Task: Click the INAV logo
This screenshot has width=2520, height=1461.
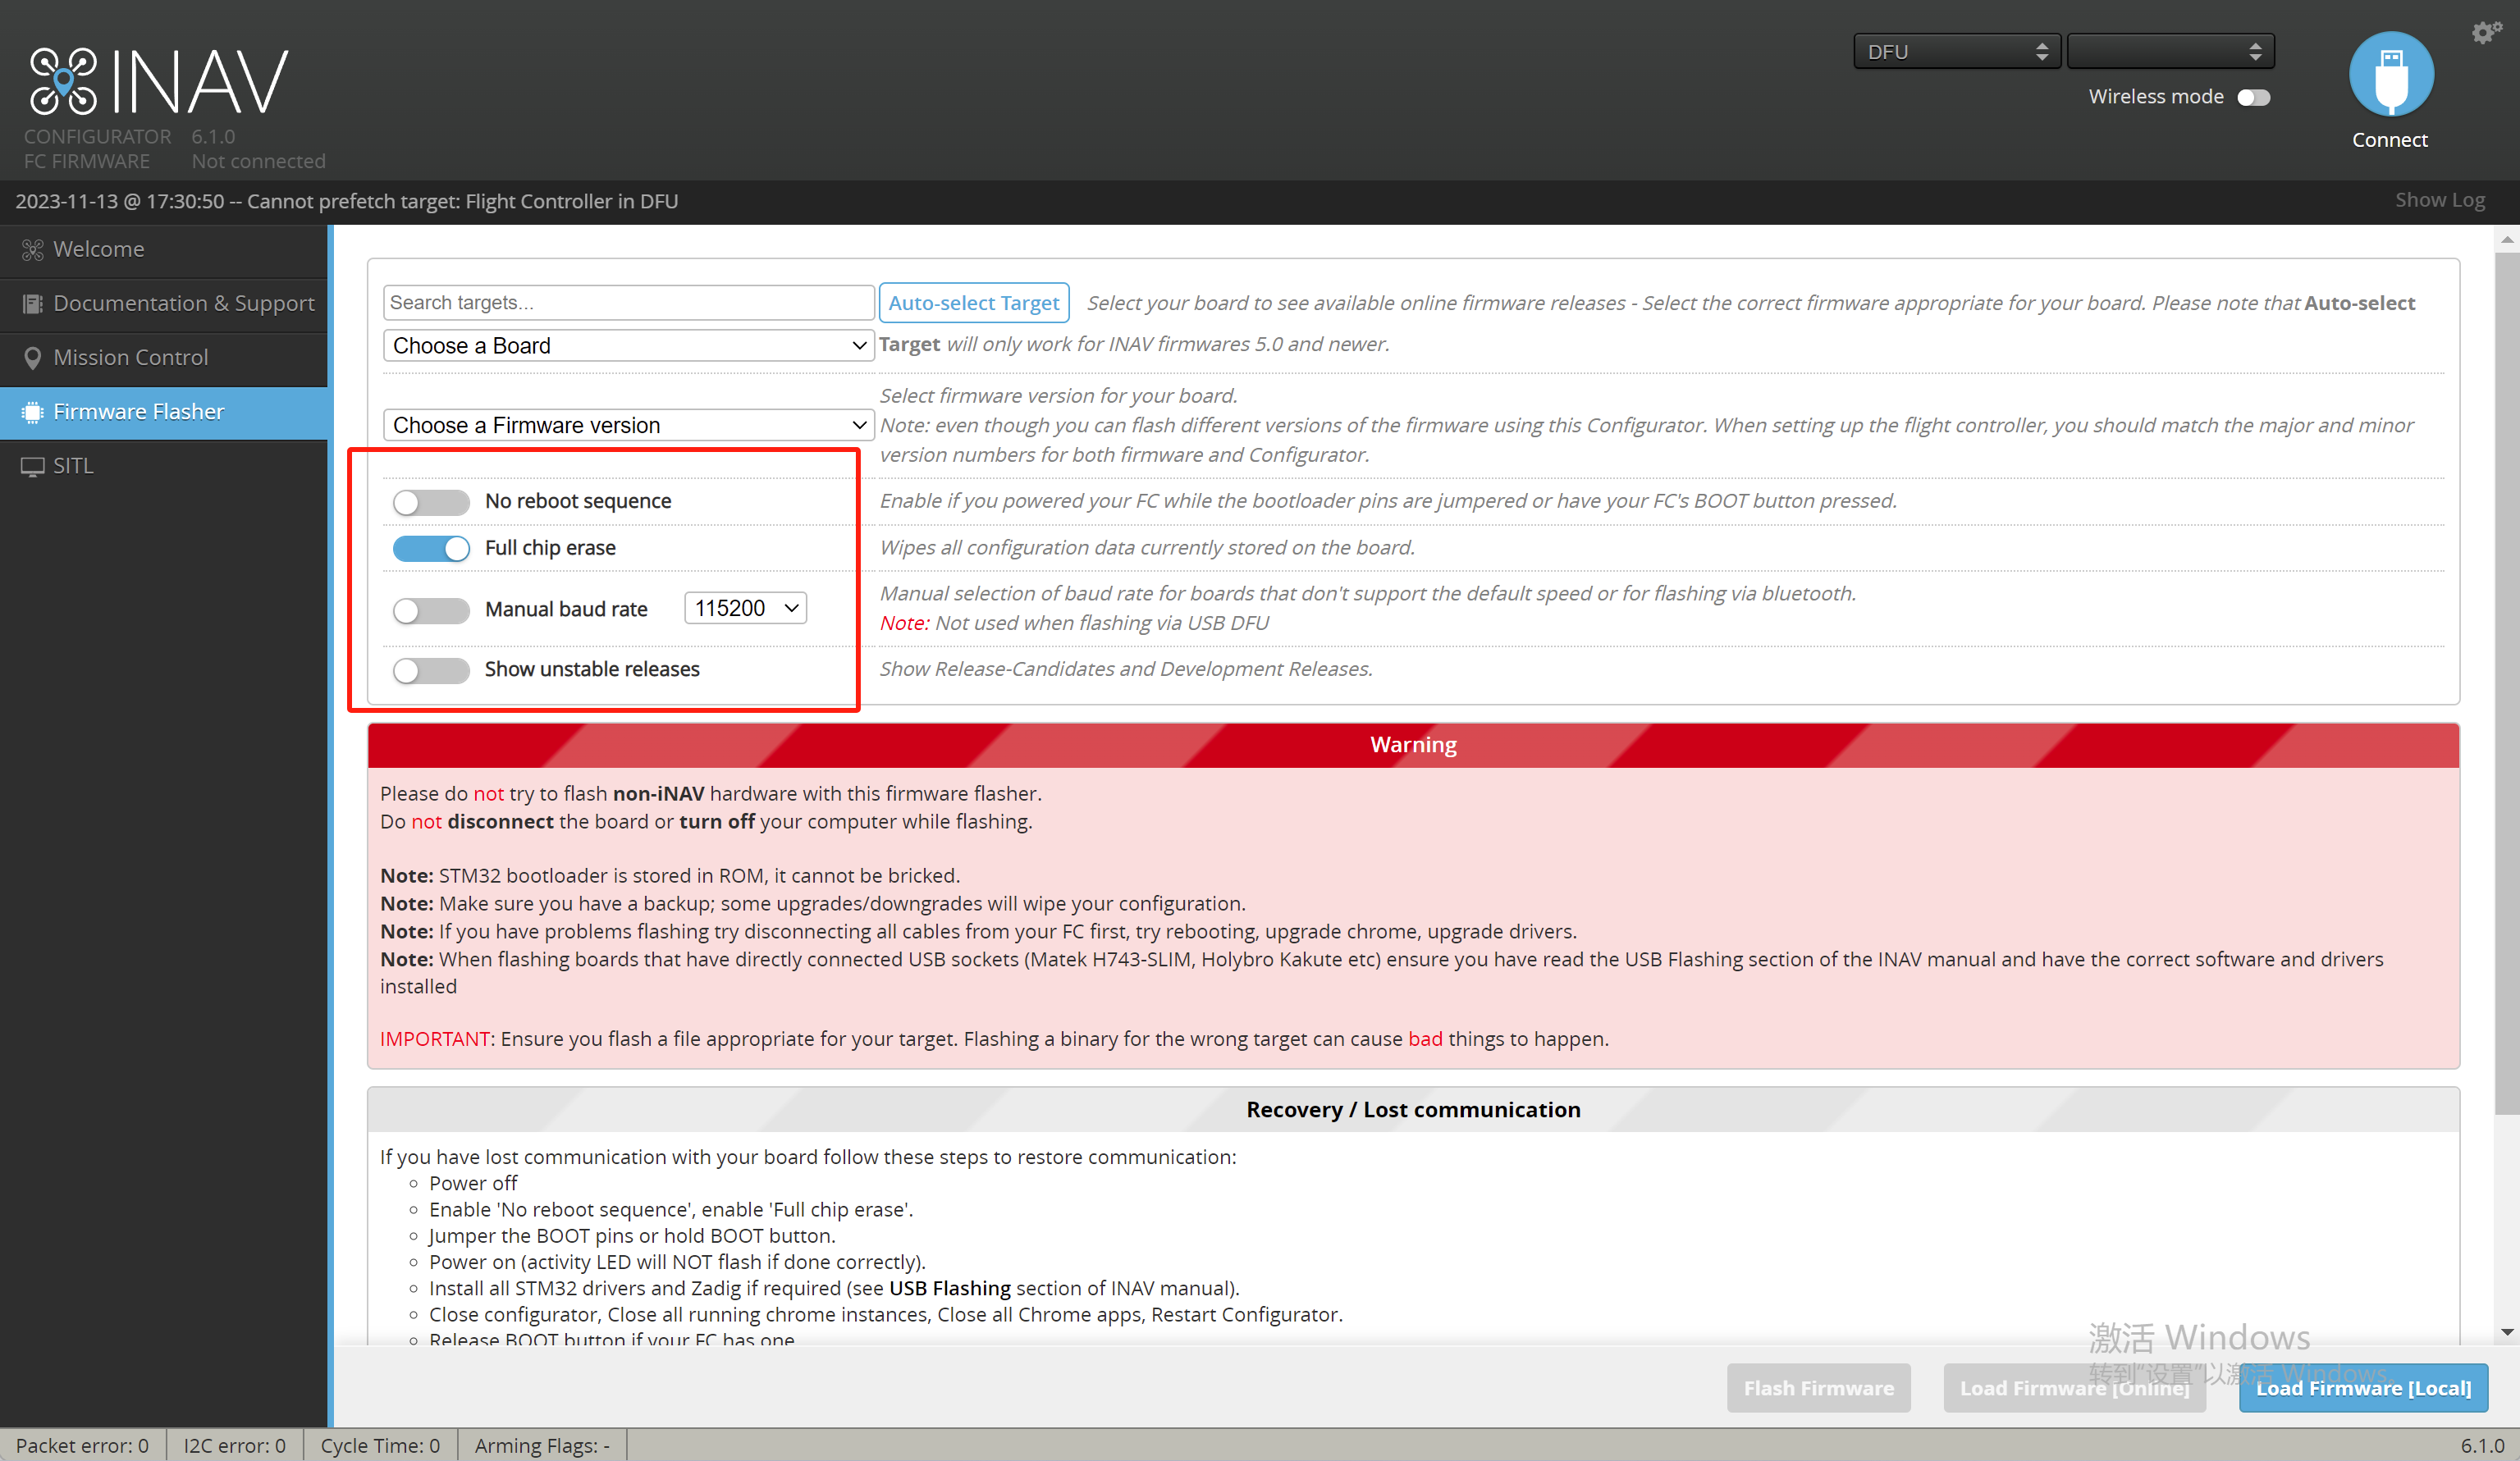Action: coord(159,81)
